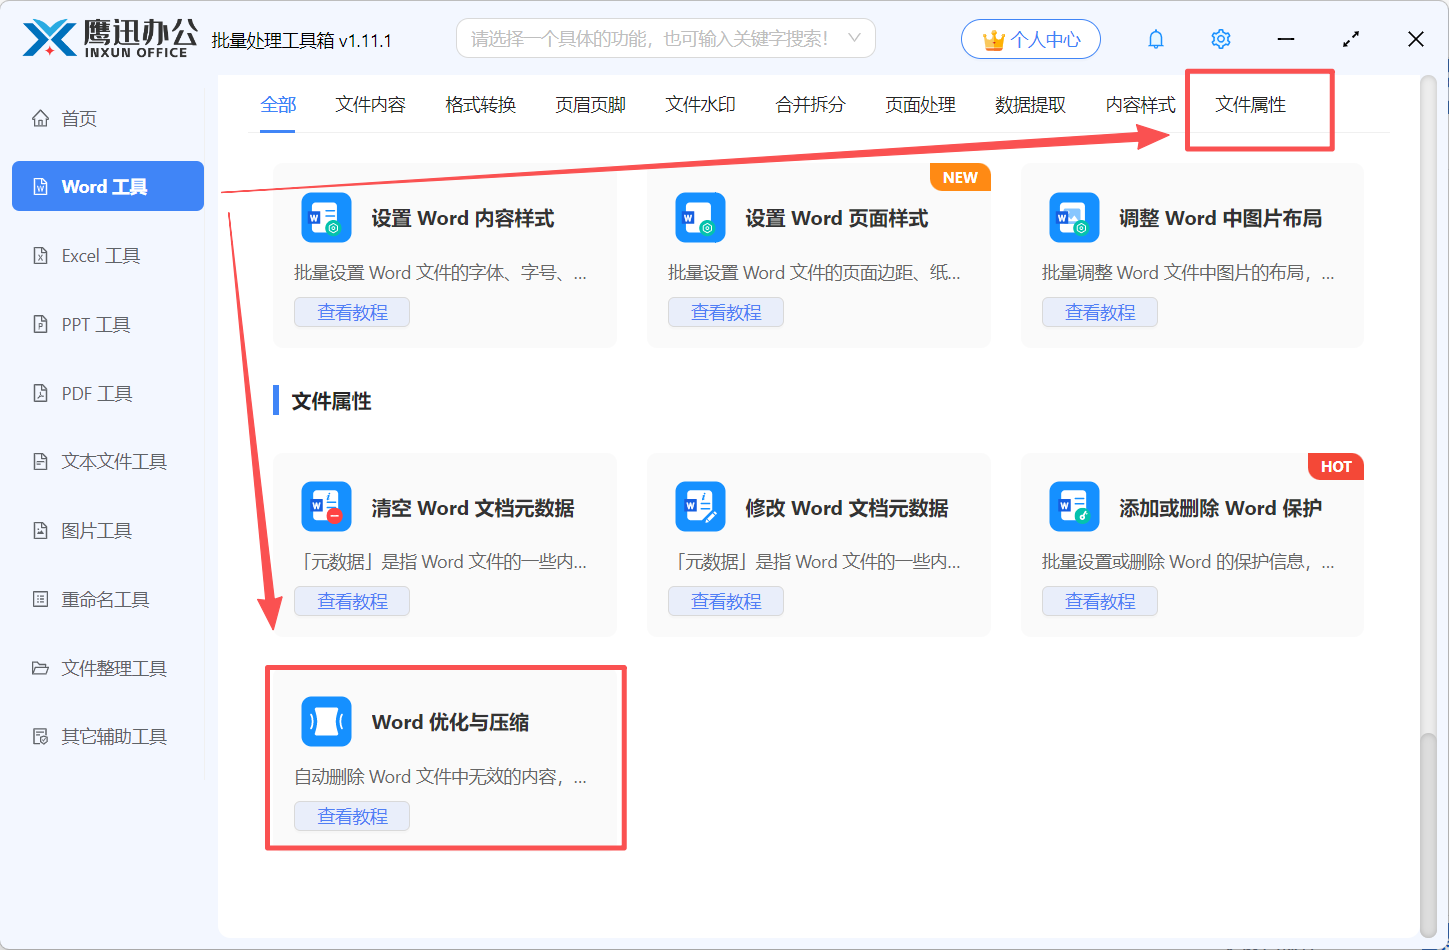Click the 添加或删除 Word 保护 title
1449x950 pixels.
[1221, 508]
